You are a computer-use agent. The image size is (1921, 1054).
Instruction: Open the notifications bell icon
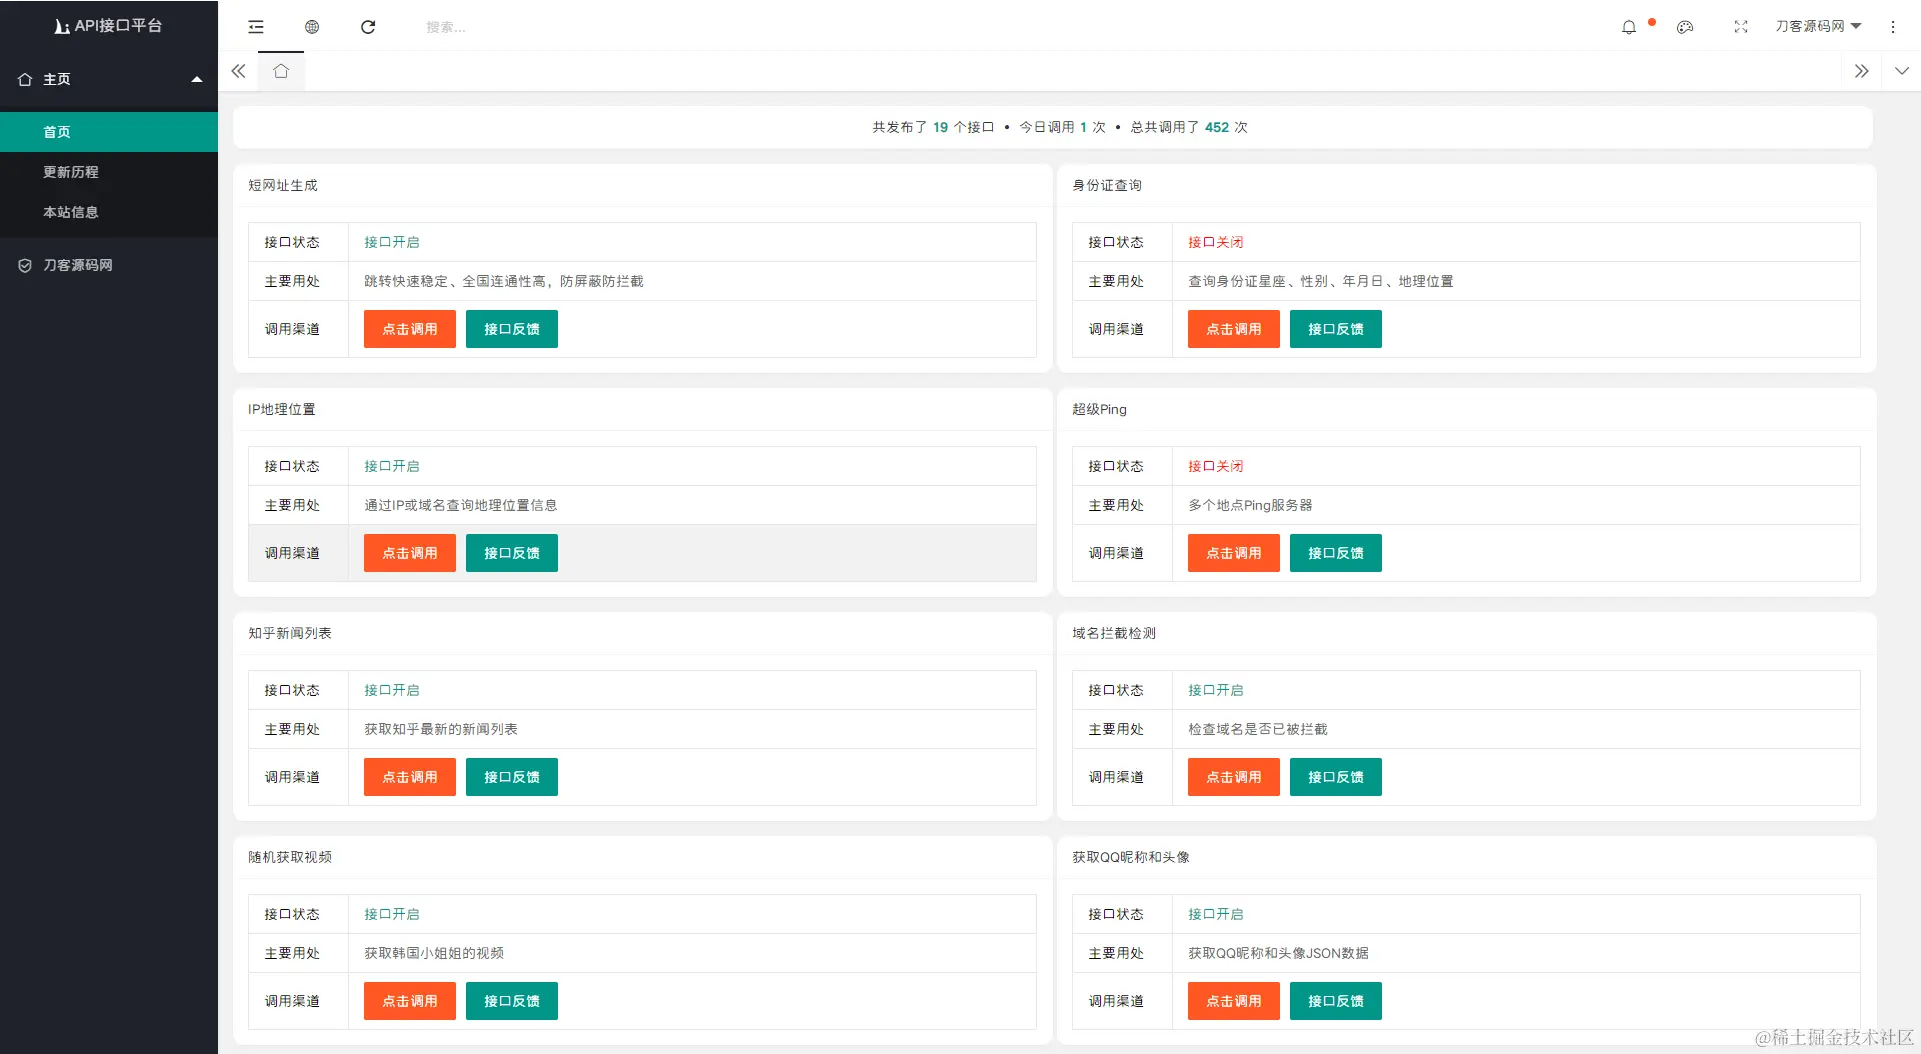(x=1629, y=27)
